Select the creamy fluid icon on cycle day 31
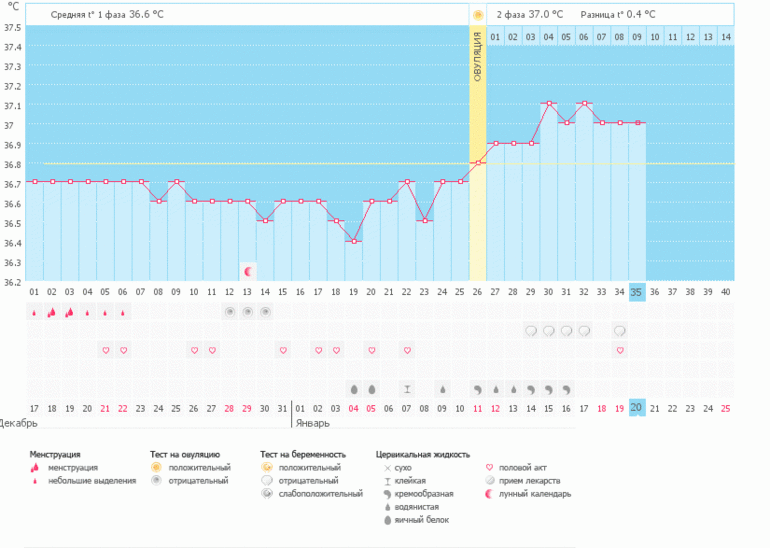Viewport: 770px width, 548px height. pyautogui.click(x=566, y=390)
